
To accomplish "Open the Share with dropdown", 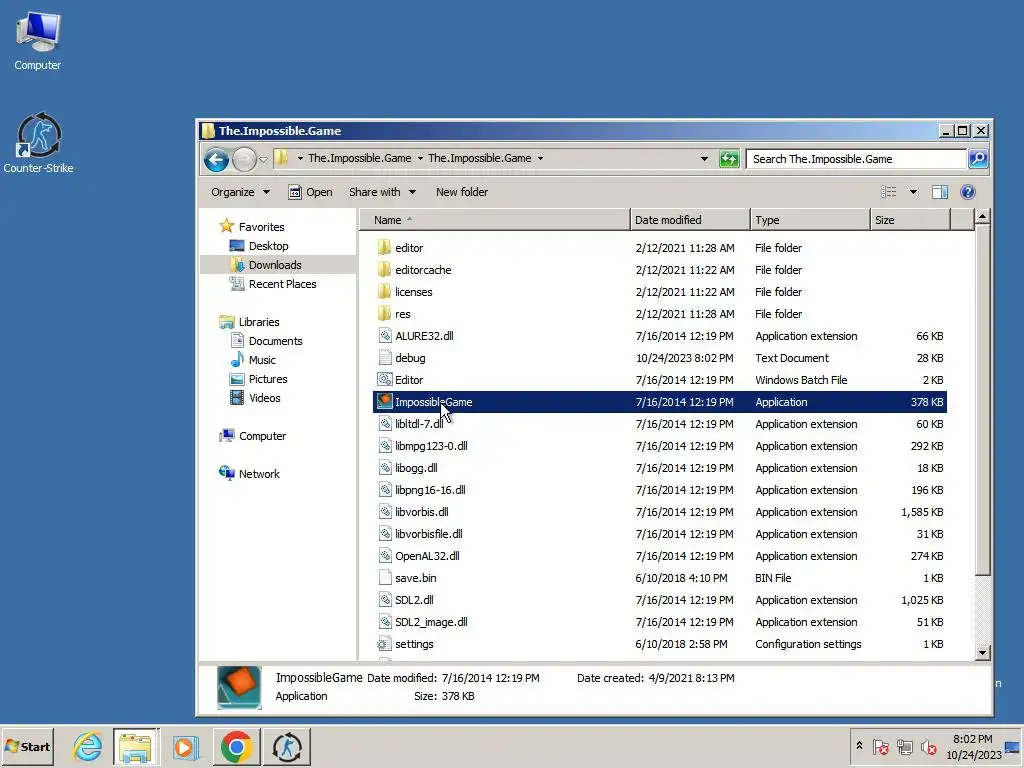I will pyautogui.click(x=382, y=192).
